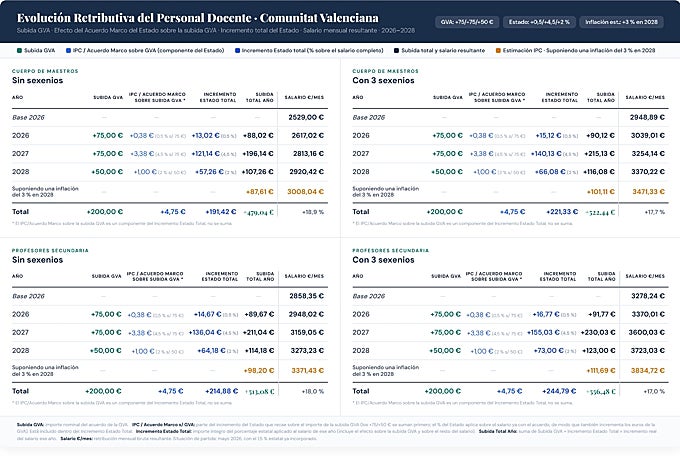This screenshot has width=680, height=476.
Task: Click the orange Estimación IPC legend swatch
Action: (498, 51)
